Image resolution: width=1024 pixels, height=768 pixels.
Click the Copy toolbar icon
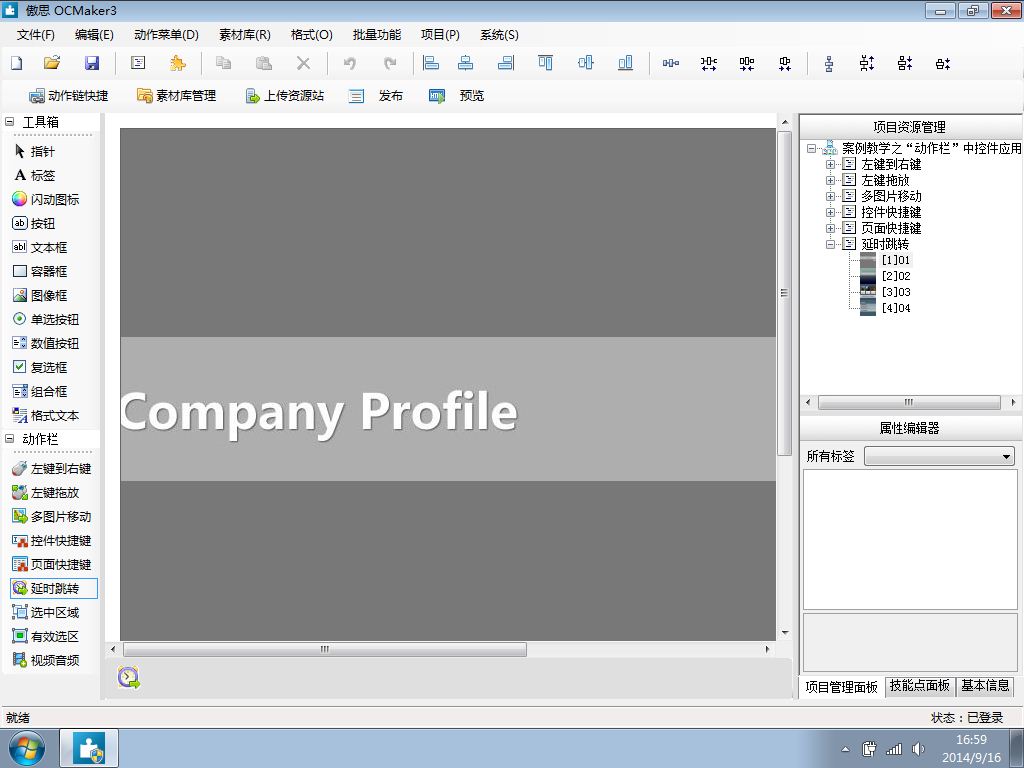coord(223,63)
